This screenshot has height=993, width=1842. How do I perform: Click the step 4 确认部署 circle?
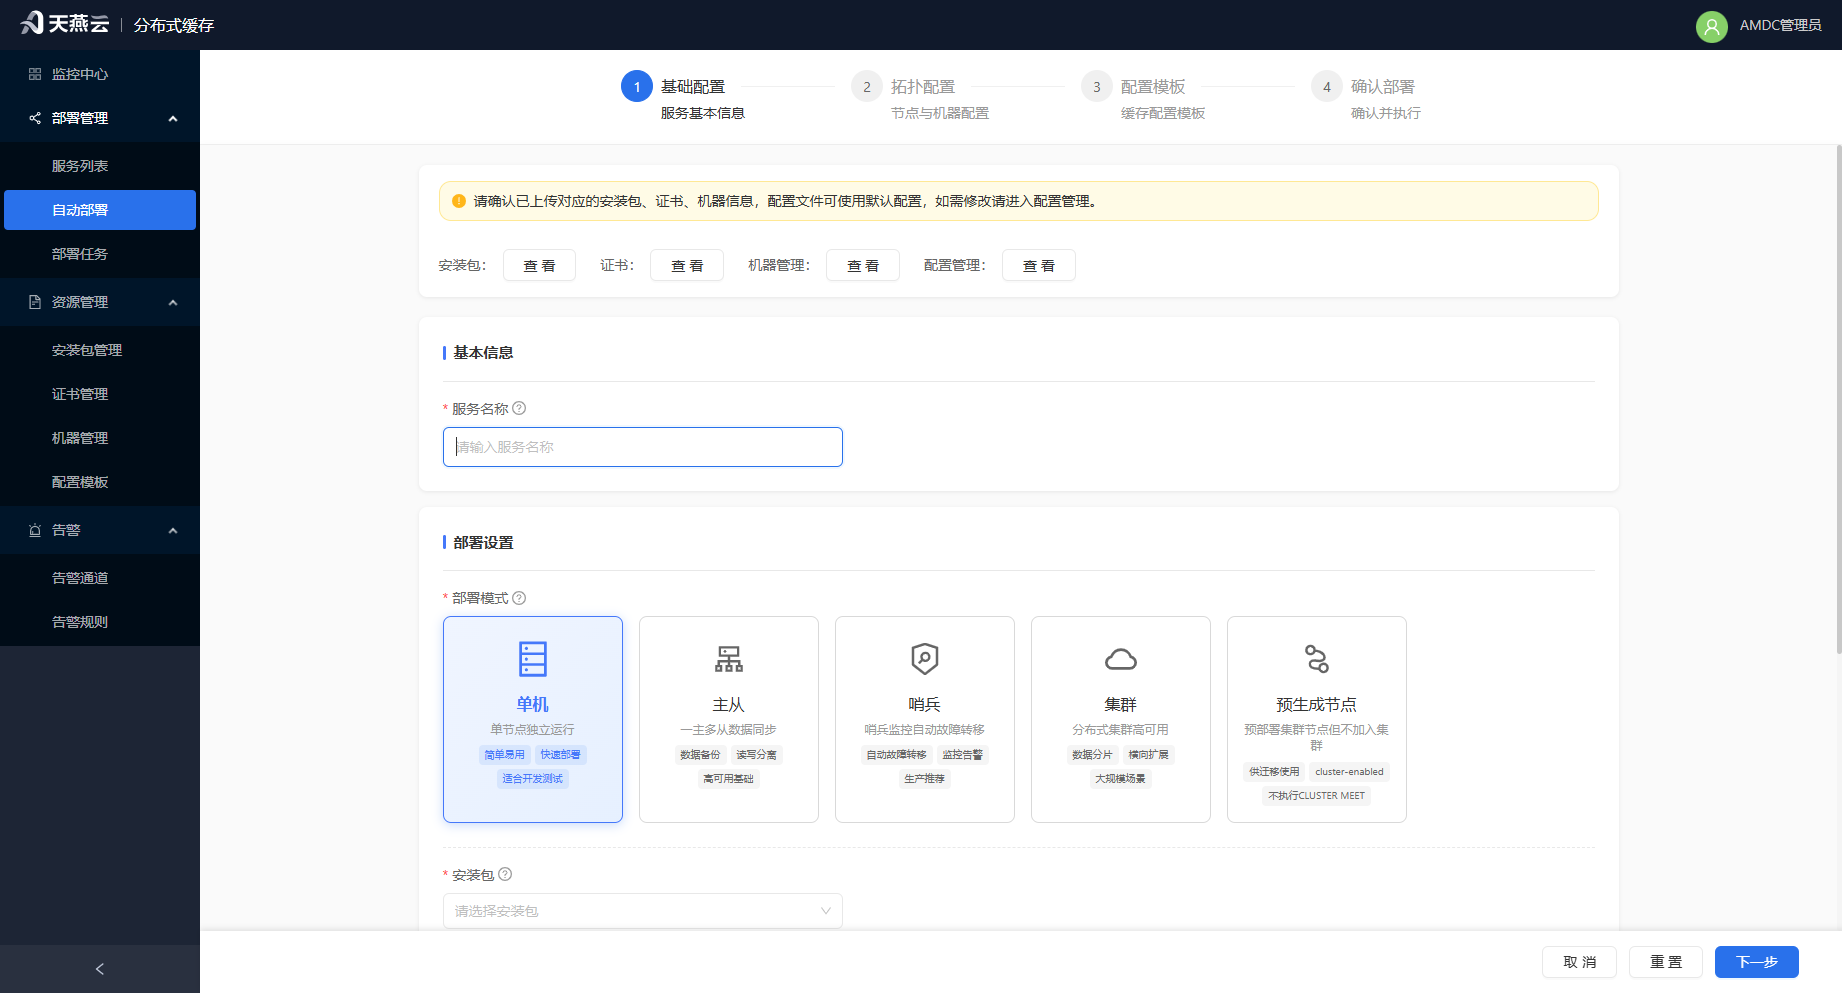1327,87
